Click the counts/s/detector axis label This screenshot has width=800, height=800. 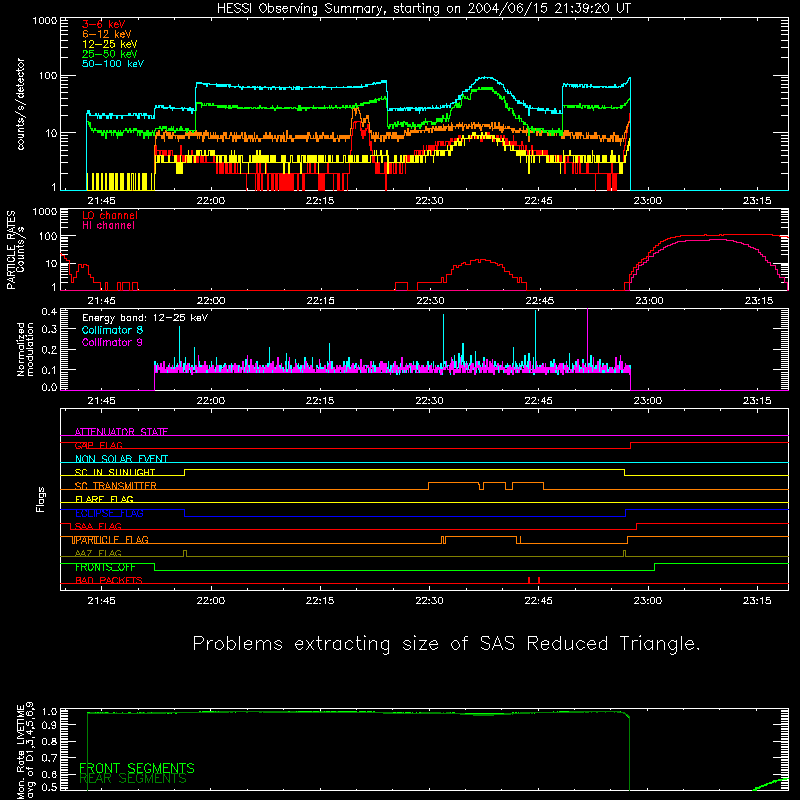[20, 104]
